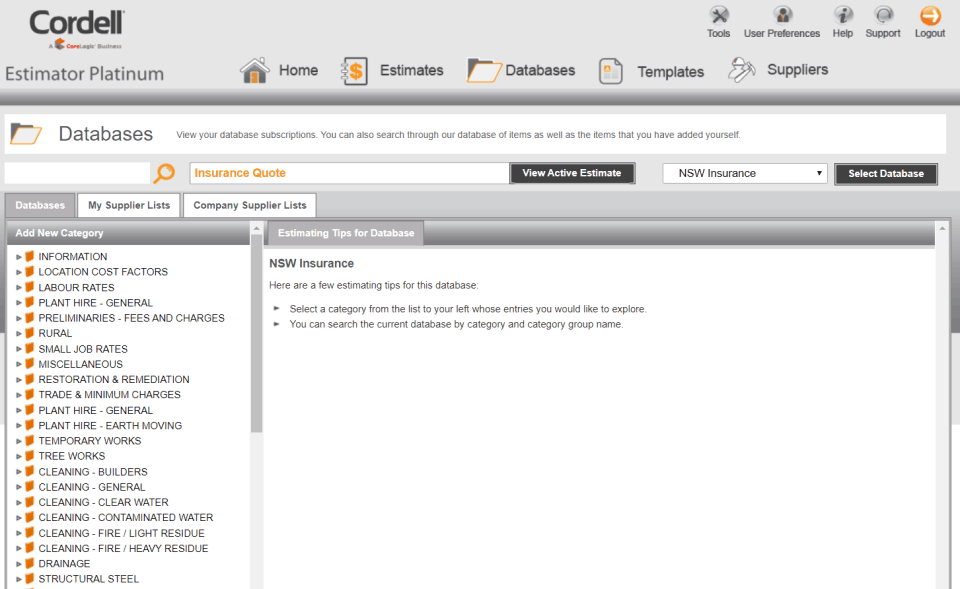Click the Templates menu label

click(670, 72)
